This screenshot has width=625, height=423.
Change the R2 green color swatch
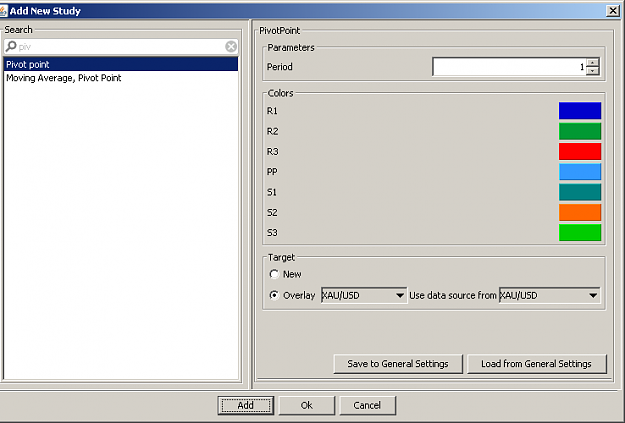(580, 131)
